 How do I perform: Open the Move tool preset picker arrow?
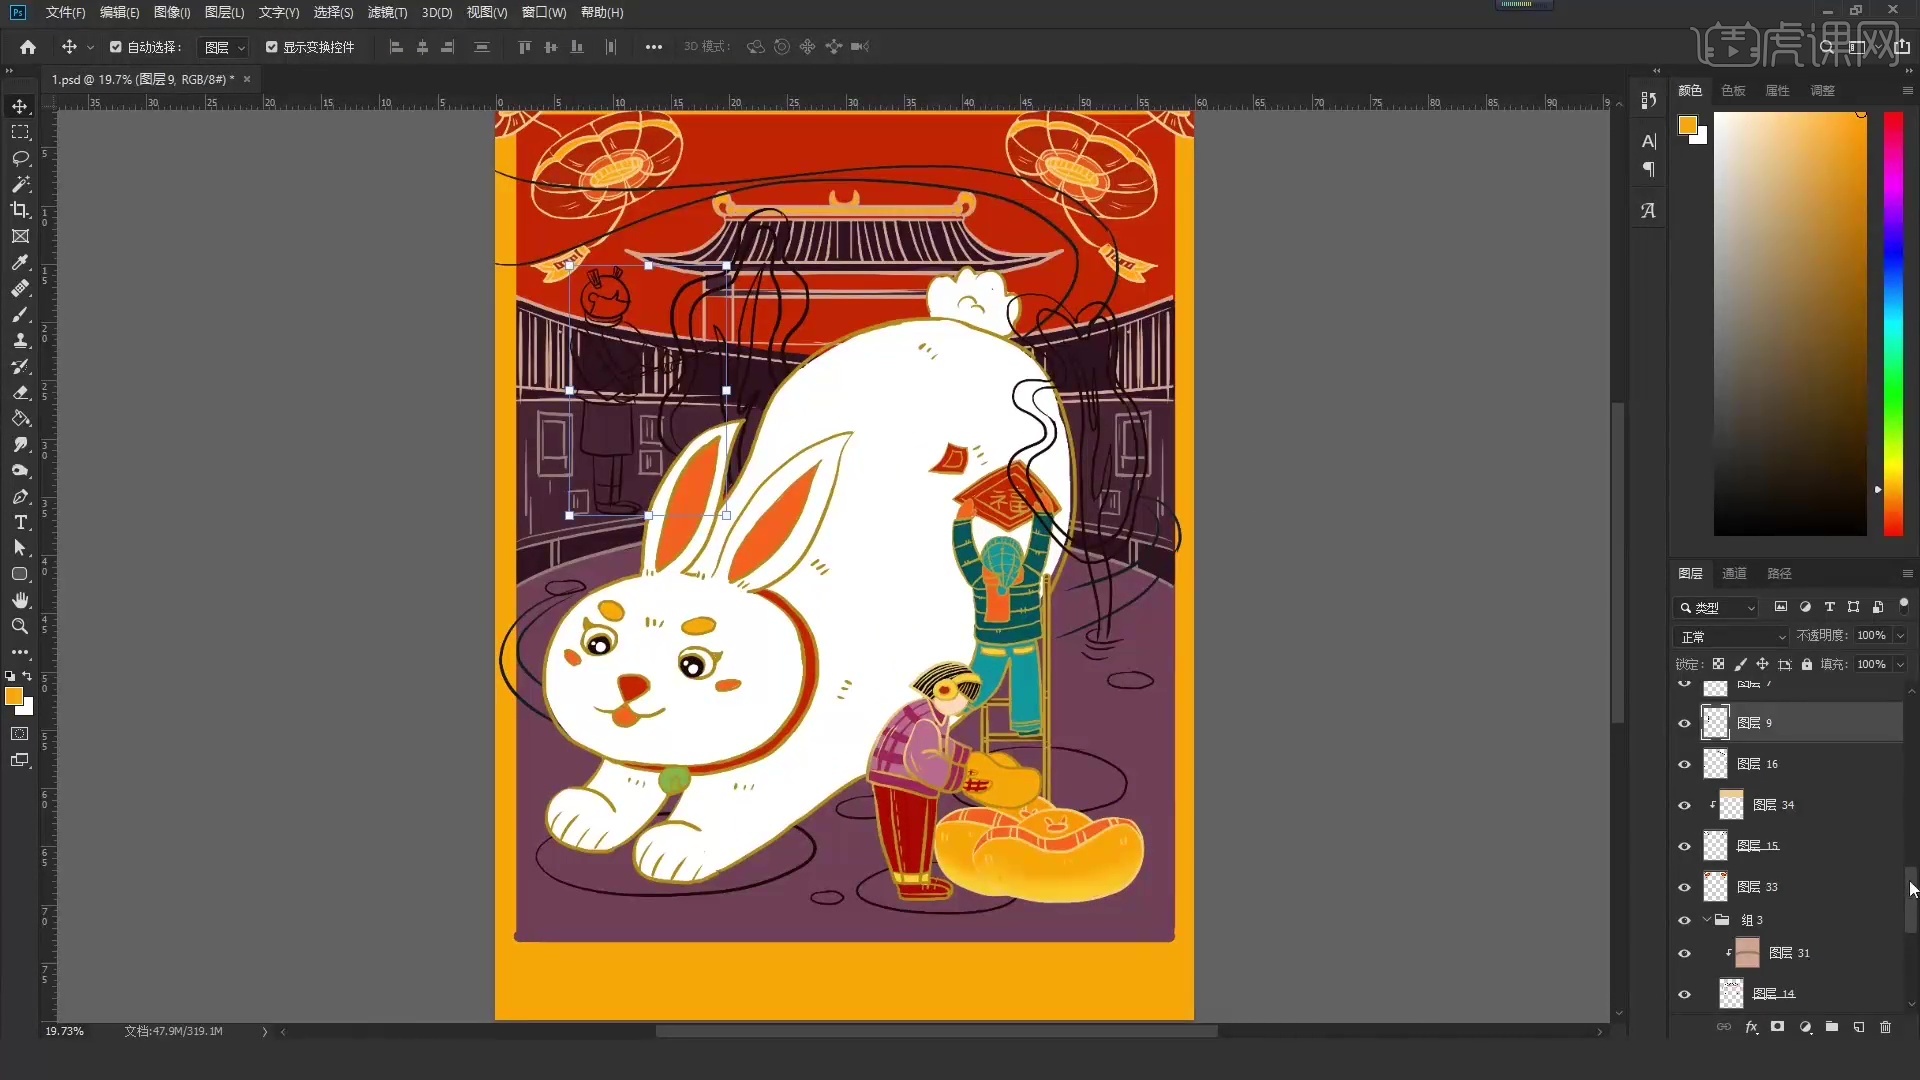(x=90, y=47)
